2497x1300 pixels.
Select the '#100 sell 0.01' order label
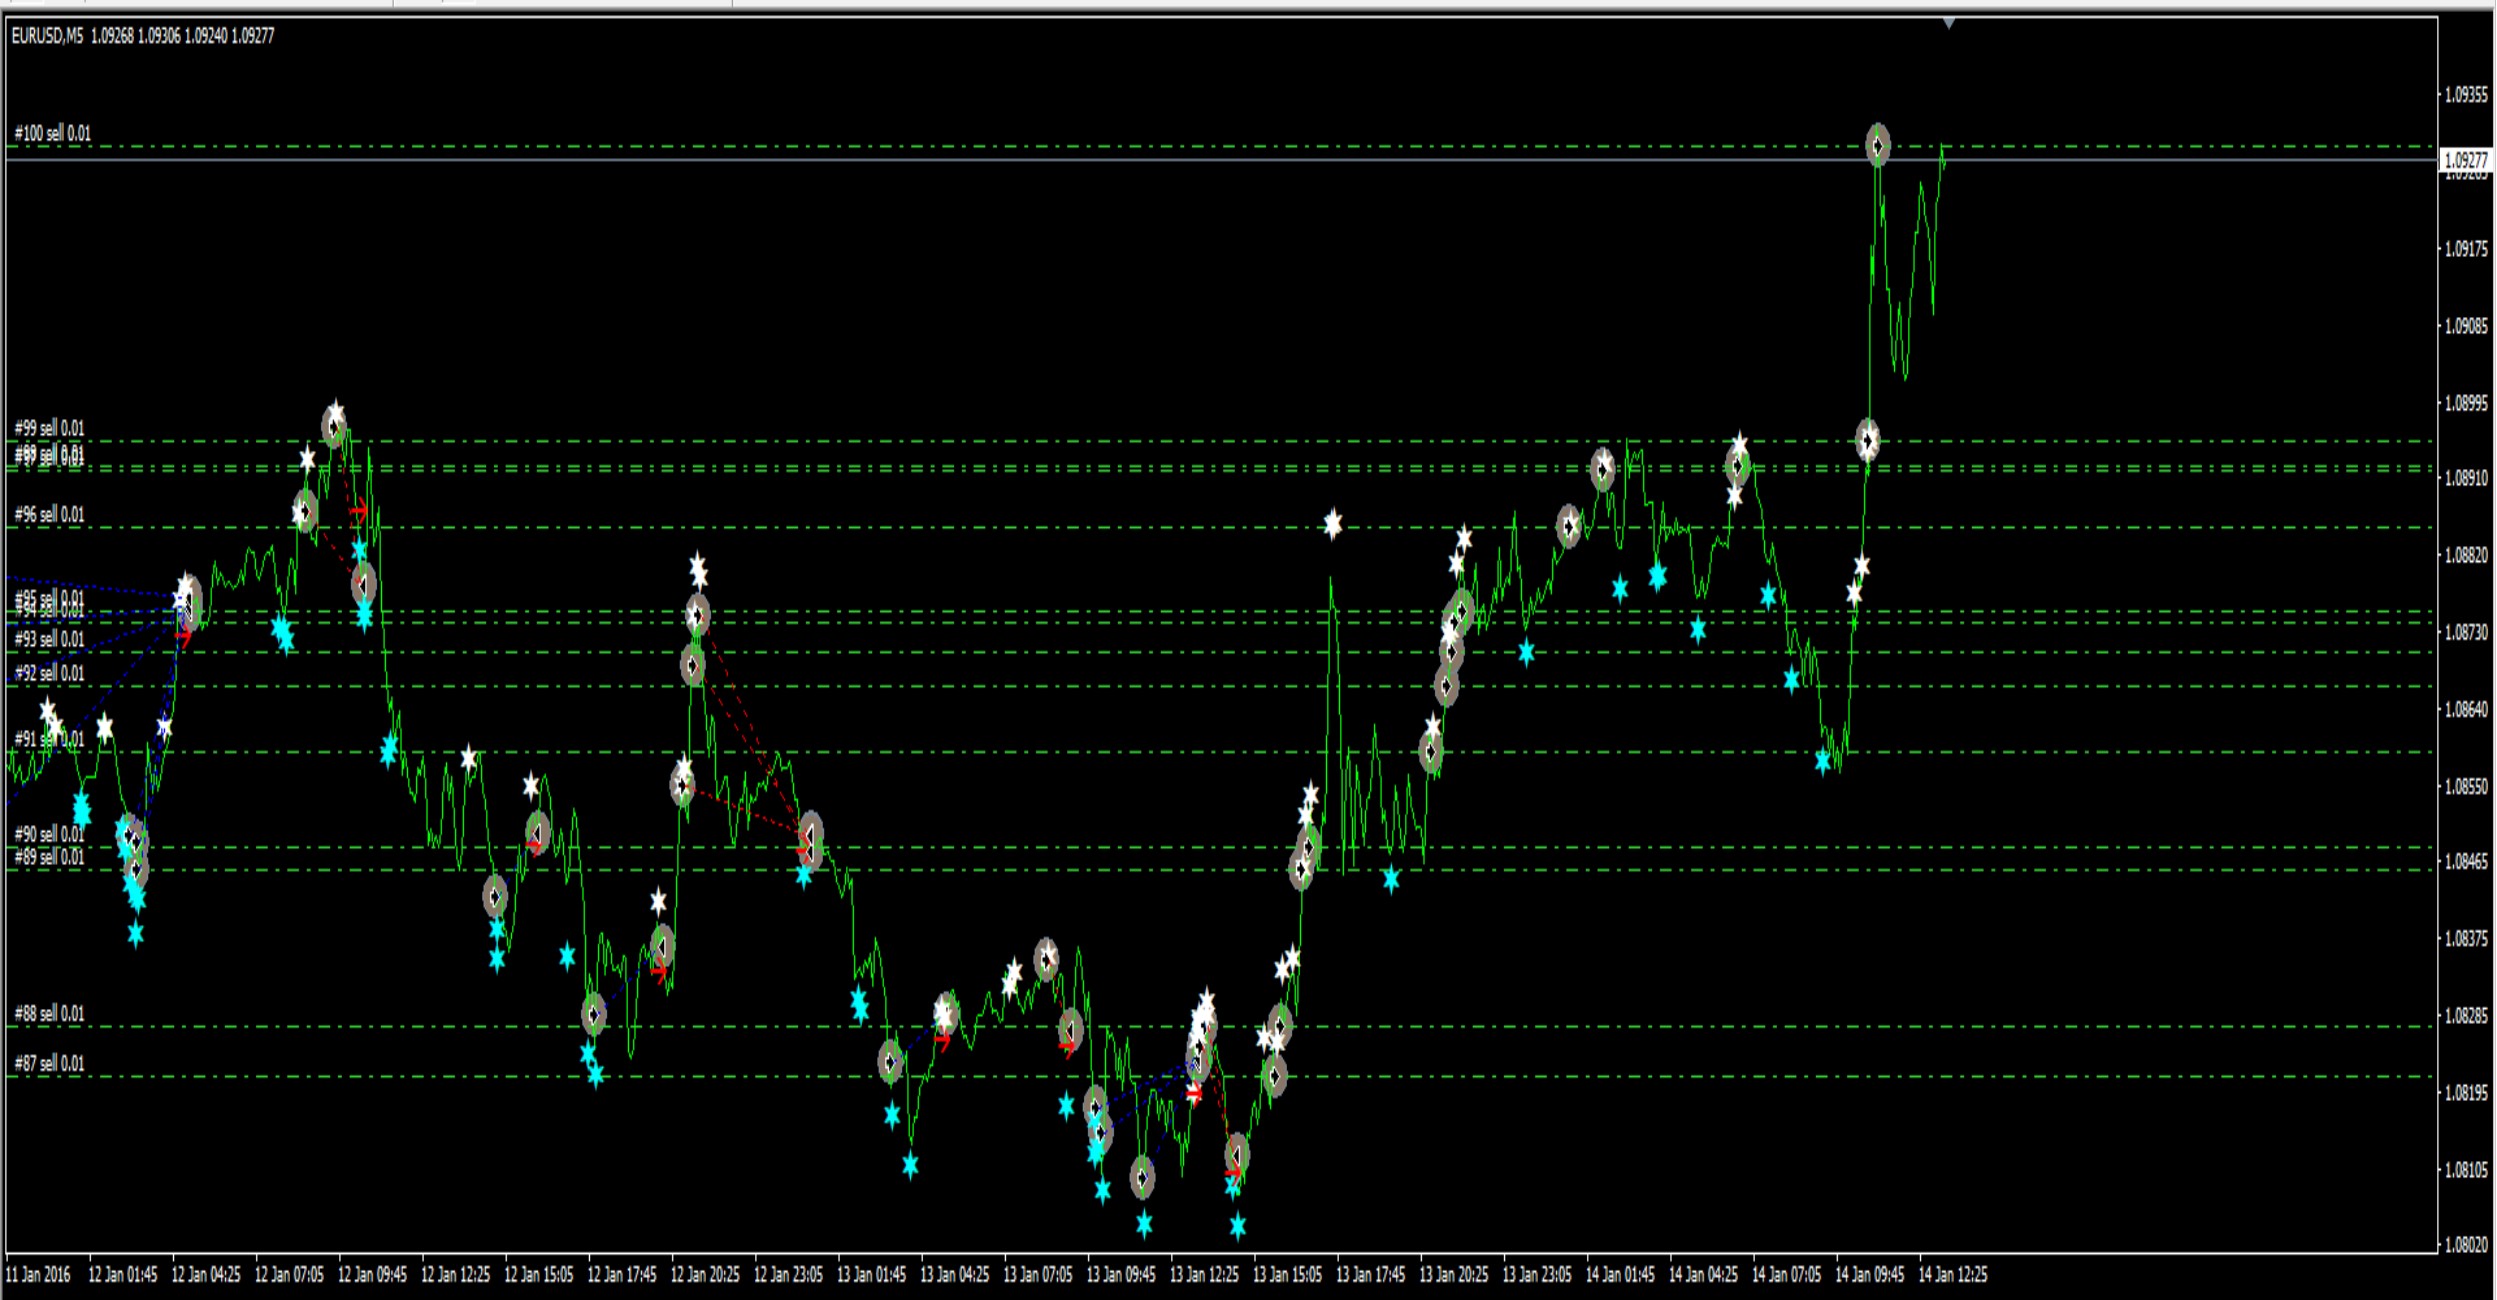point(53,133)
